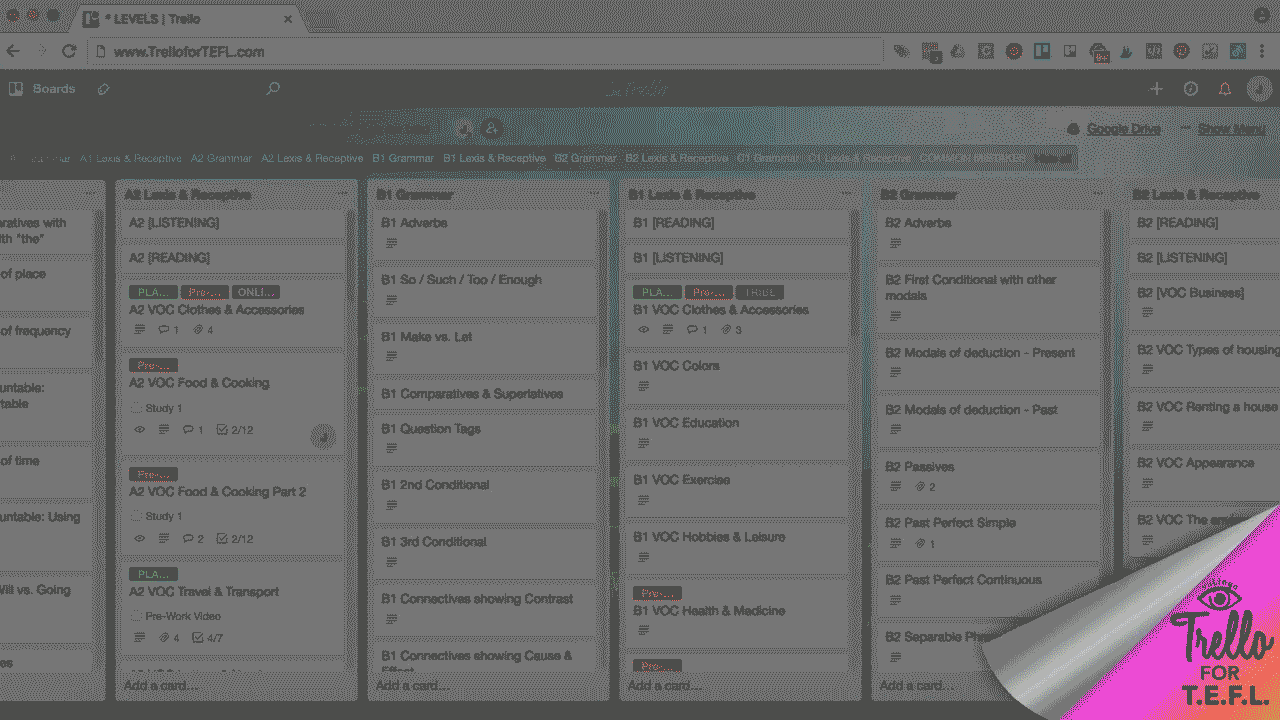Jump to B2 Grammar in list navigation bar
The height and width of the screenshot is (720, 1280).
click(x=585, y=158)
